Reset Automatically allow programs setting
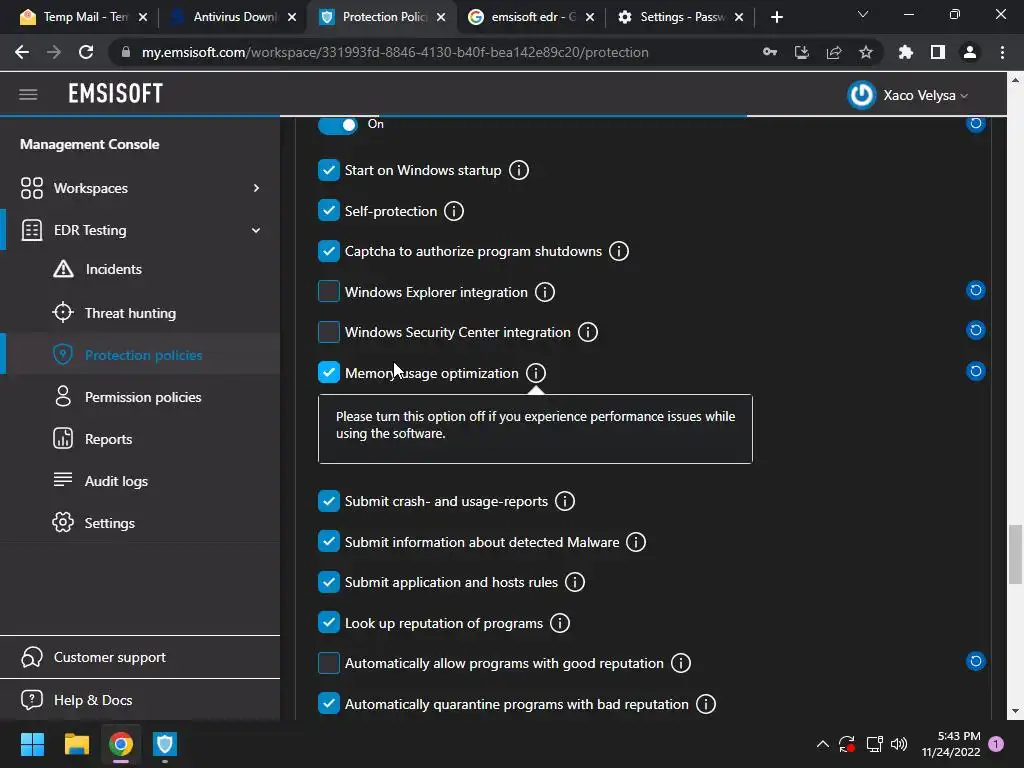This screenshot has width=1024, height=768. pos(976,661)
